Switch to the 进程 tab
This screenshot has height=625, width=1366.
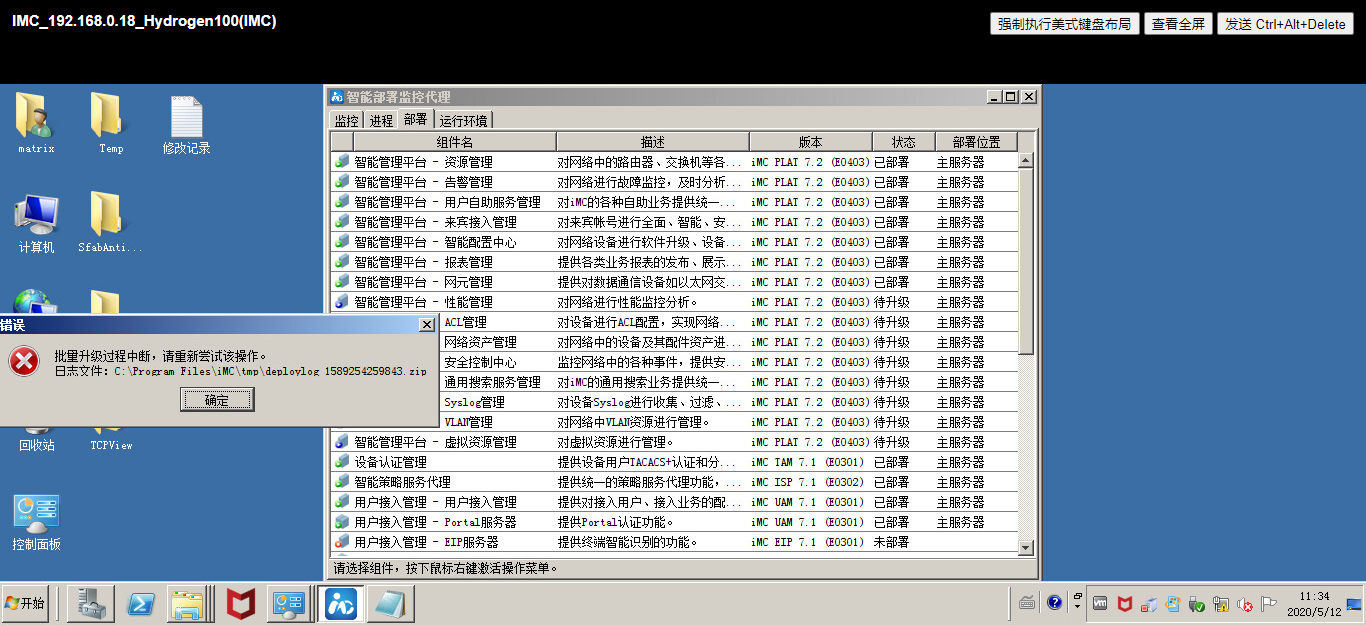381,120
